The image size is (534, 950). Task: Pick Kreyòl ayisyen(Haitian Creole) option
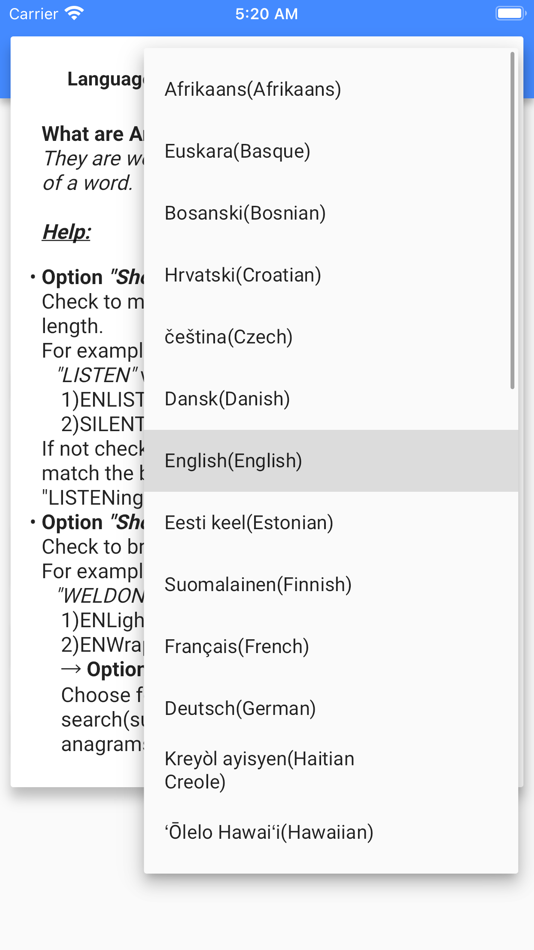pyautogui.click(x=331, y=770)
